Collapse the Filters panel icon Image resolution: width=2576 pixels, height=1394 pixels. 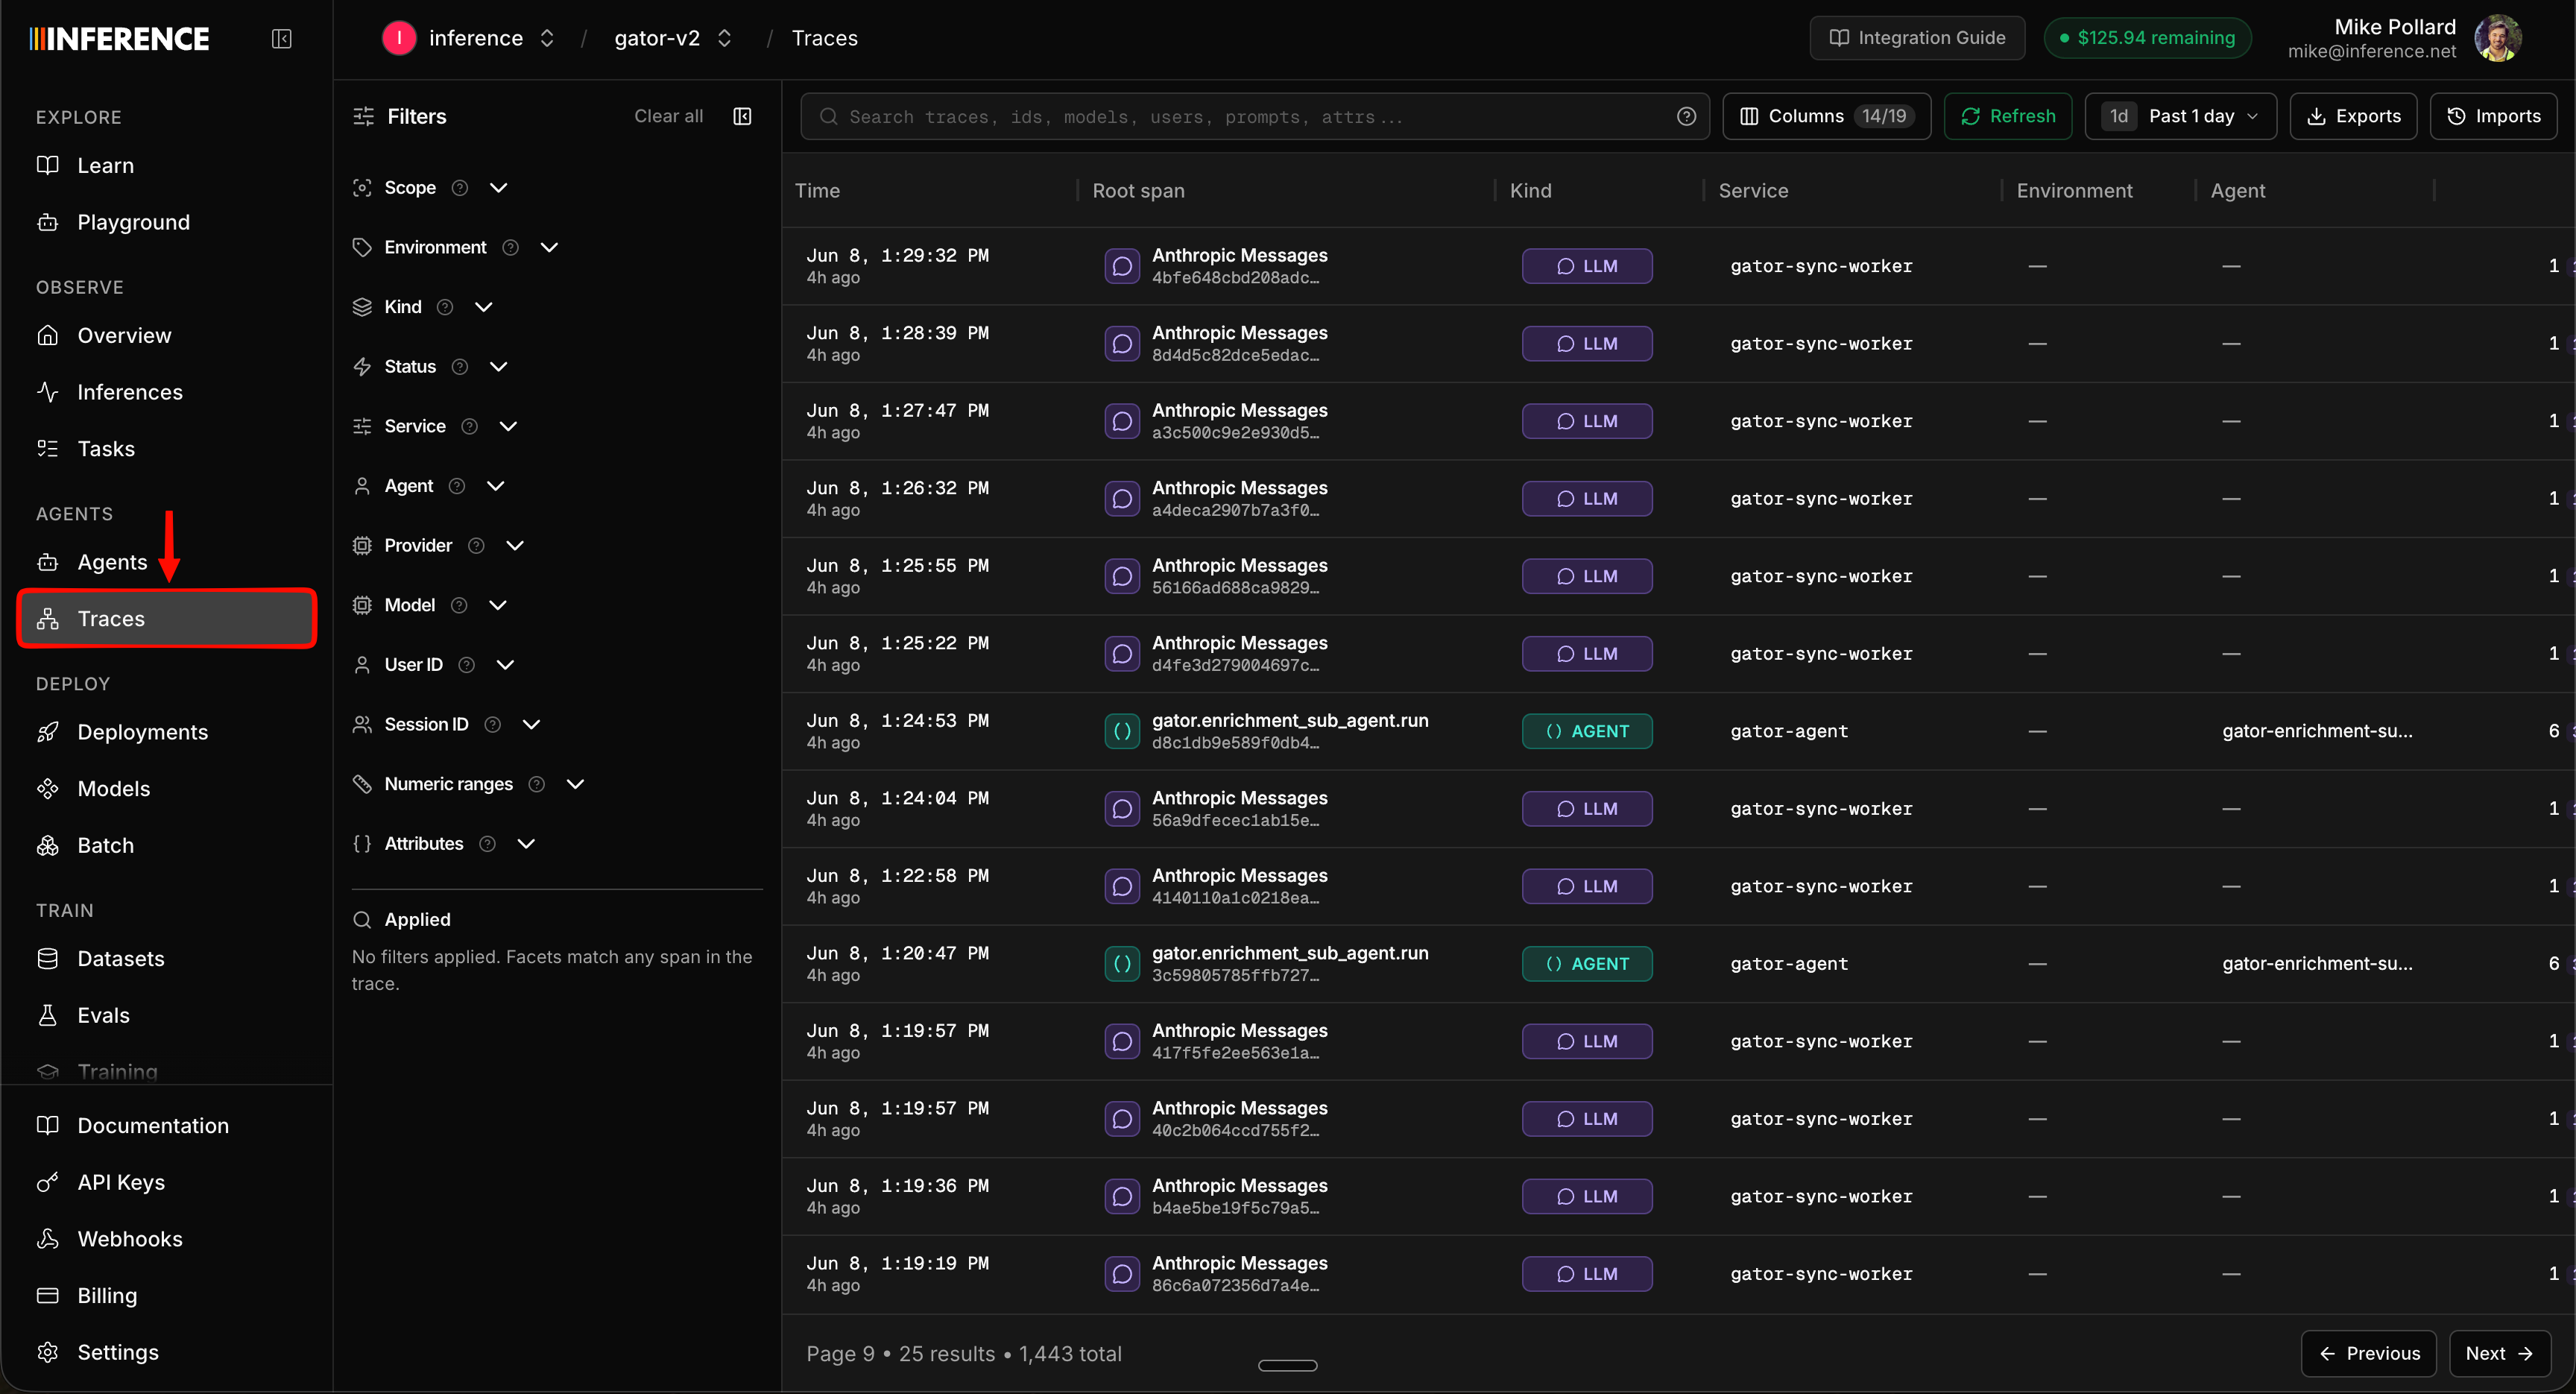[x=742, y=116]
